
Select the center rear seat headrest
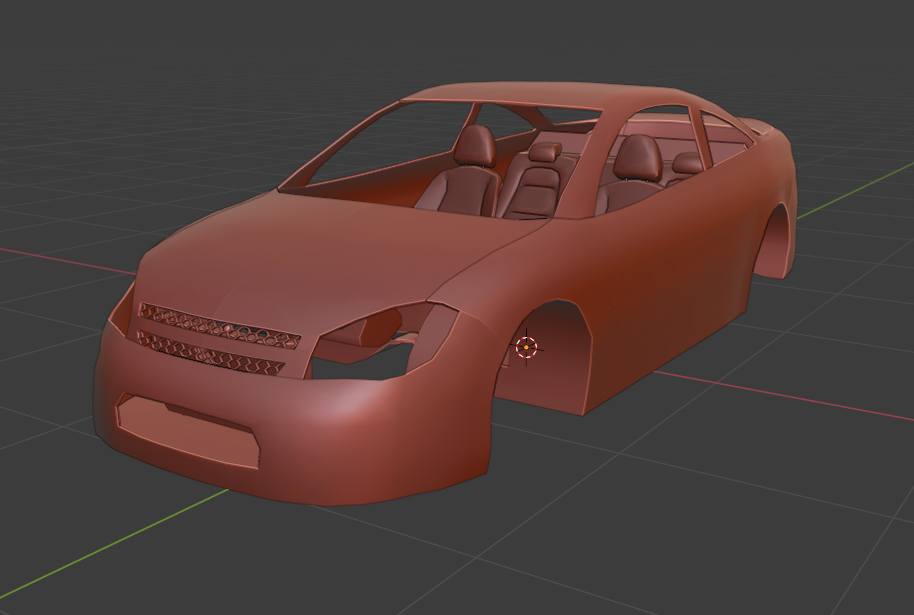(x=545, y=152)
